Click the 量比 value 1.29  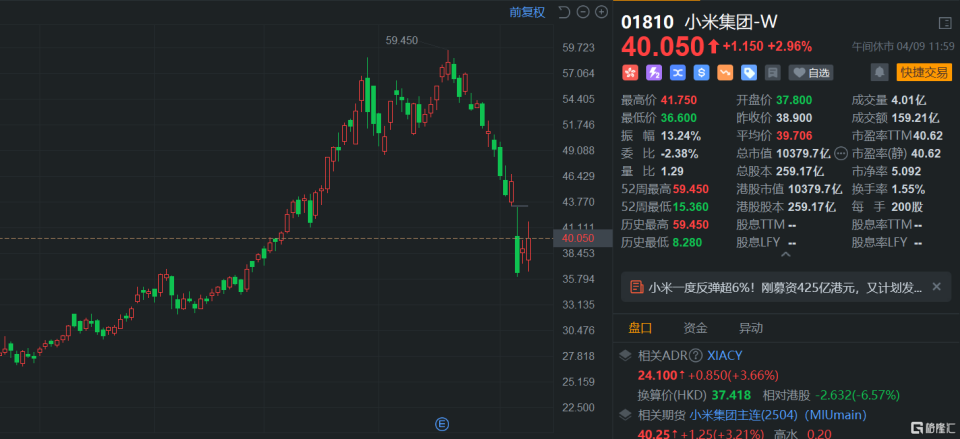671,171
